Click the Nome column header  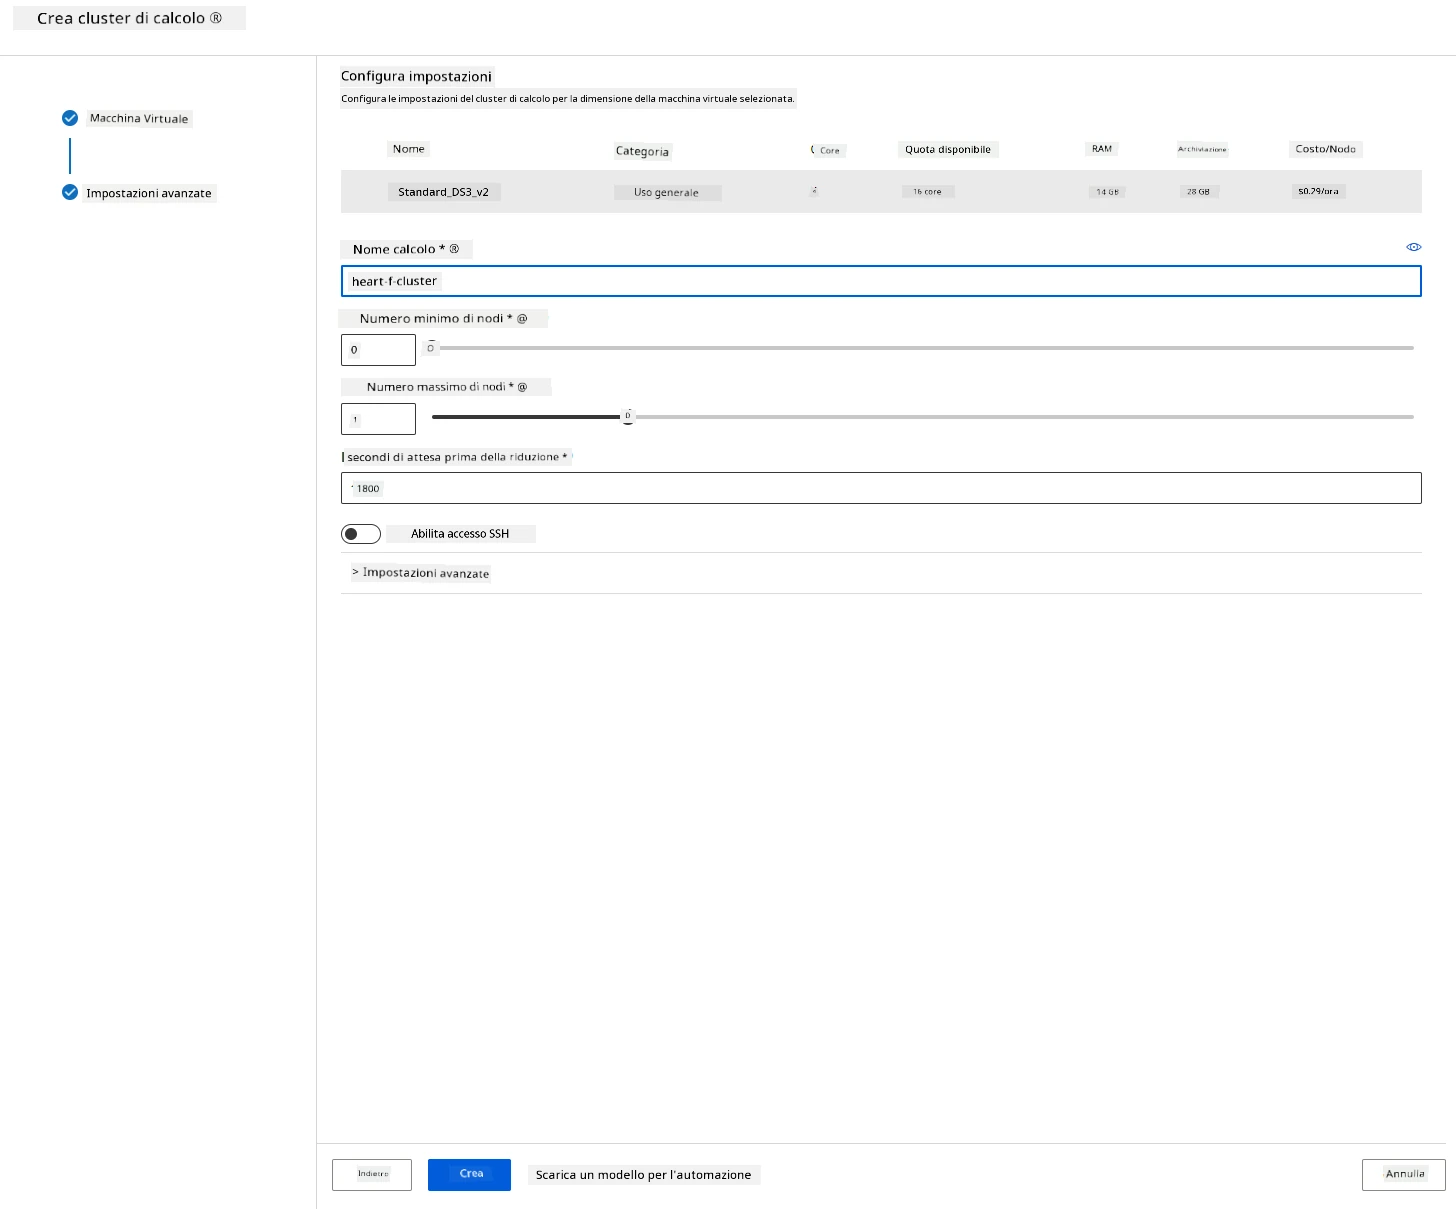[x=408, y=149]
